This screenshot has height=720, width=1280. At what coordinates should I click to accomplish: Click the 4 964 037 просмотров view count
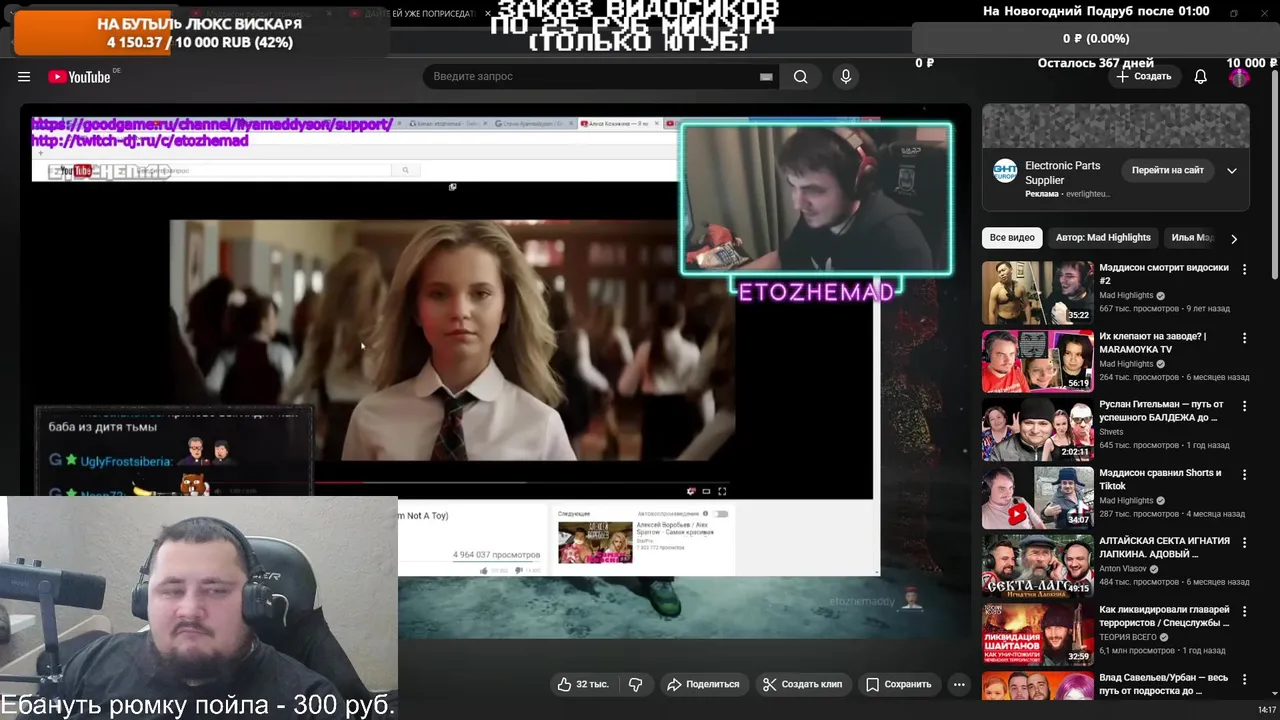(496, 555)
